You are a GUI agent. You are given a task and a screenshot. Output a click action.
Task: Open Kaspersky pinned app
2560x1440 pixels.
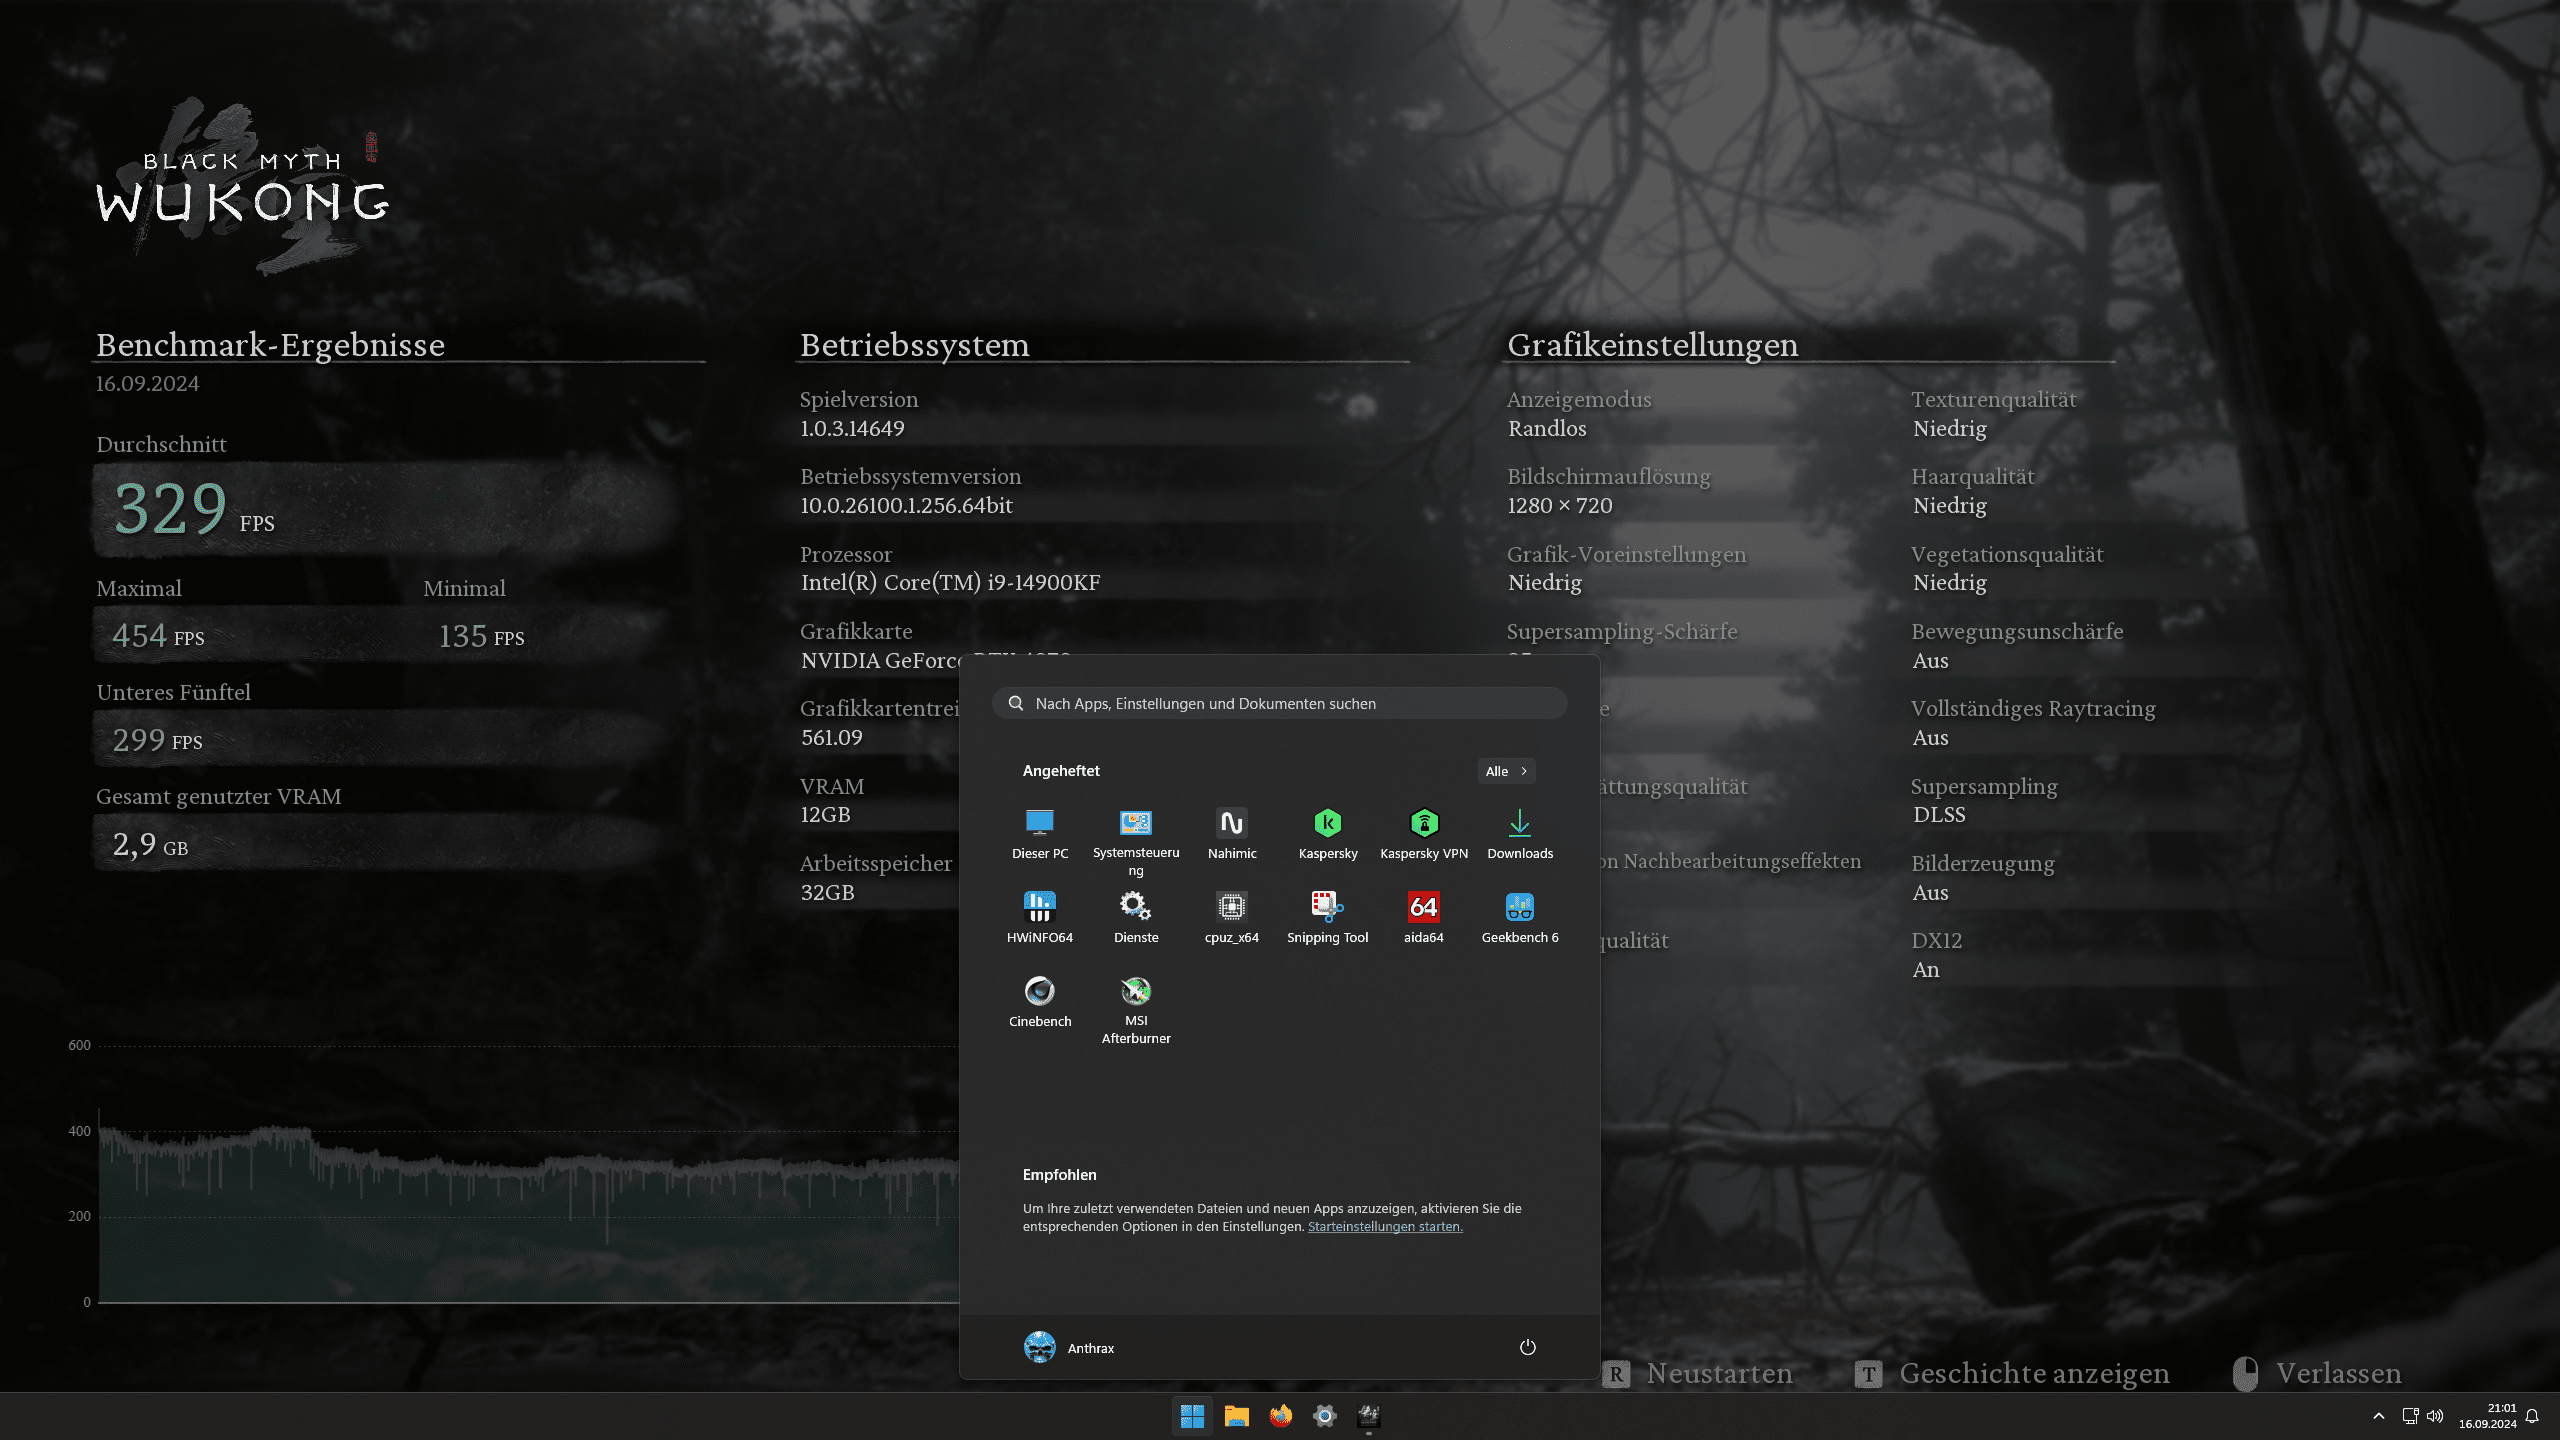(1327, 834)
